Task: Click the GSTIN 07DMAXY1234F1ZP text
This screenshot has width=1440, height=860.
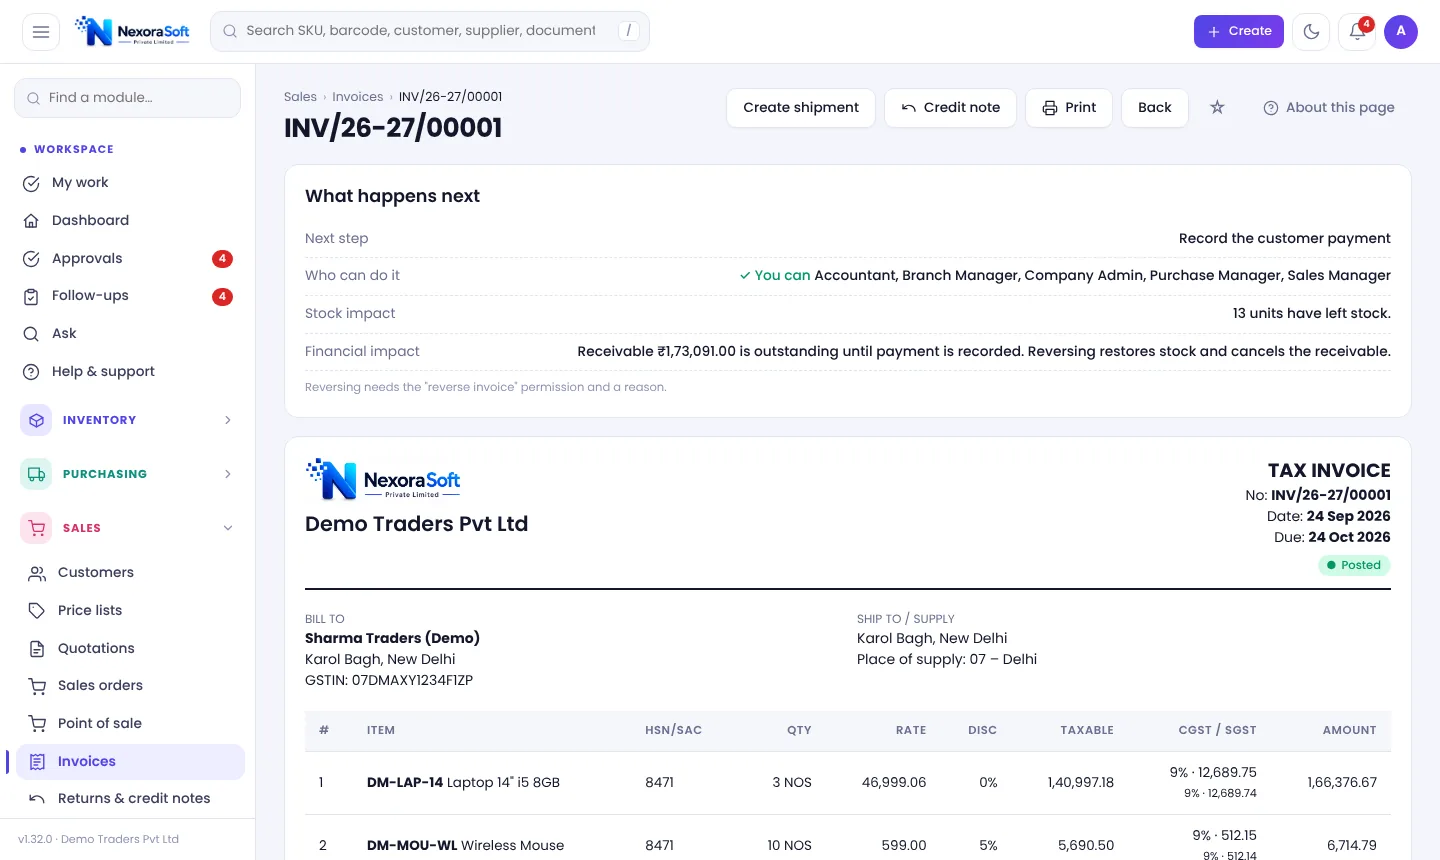Action: click(x=389, y=681)
